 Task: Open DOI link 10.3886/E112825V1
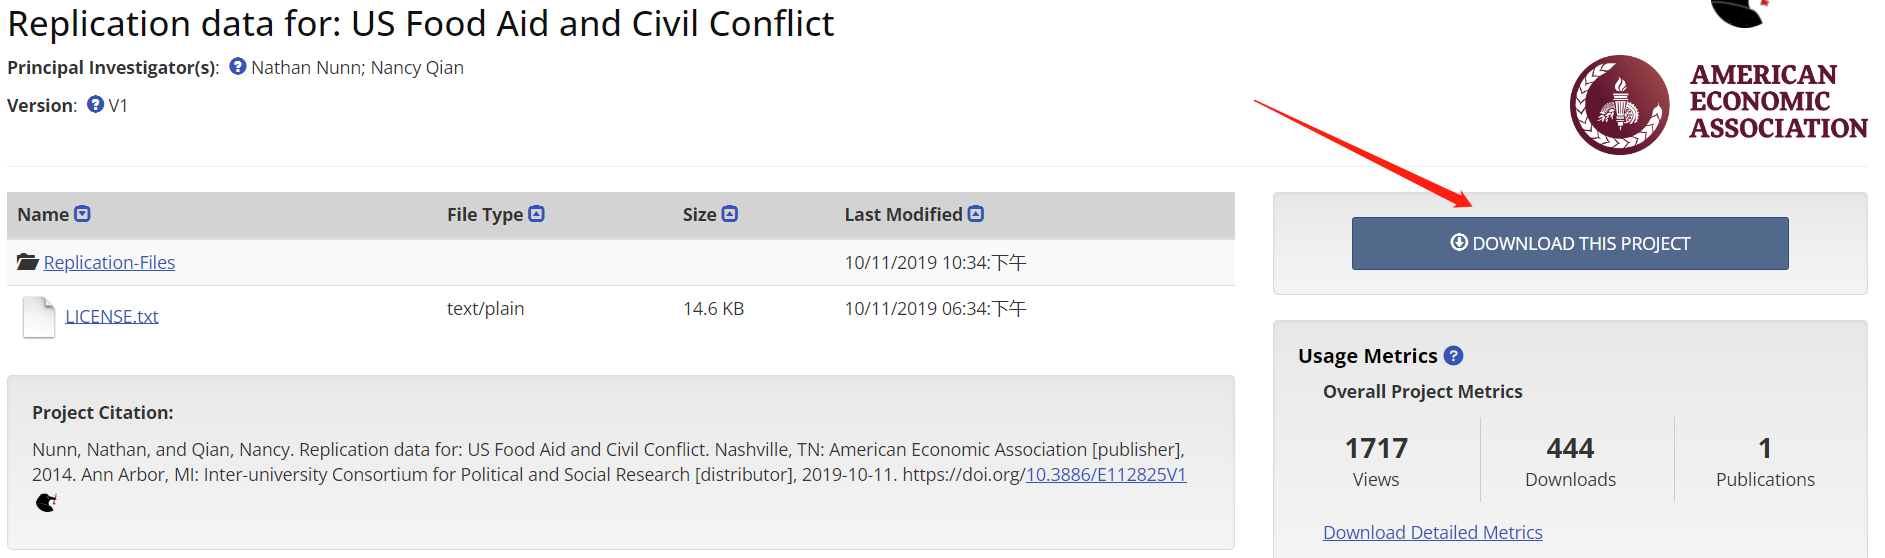click(x=1106, y=474)
